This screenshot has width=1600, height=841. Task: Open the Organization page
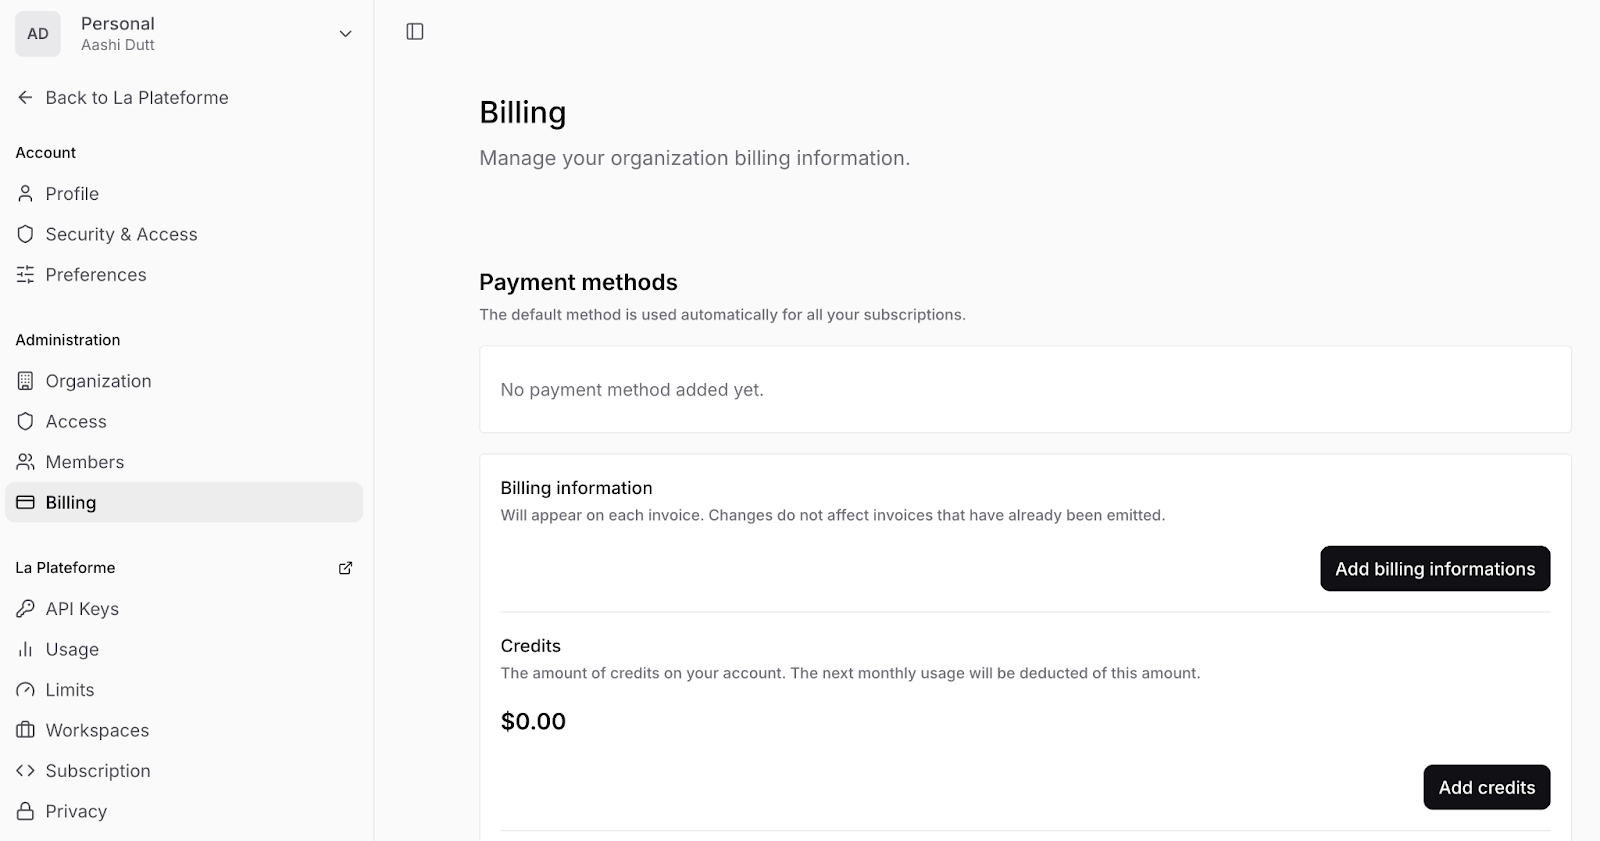pyautogui.click(x=98, y=381)
